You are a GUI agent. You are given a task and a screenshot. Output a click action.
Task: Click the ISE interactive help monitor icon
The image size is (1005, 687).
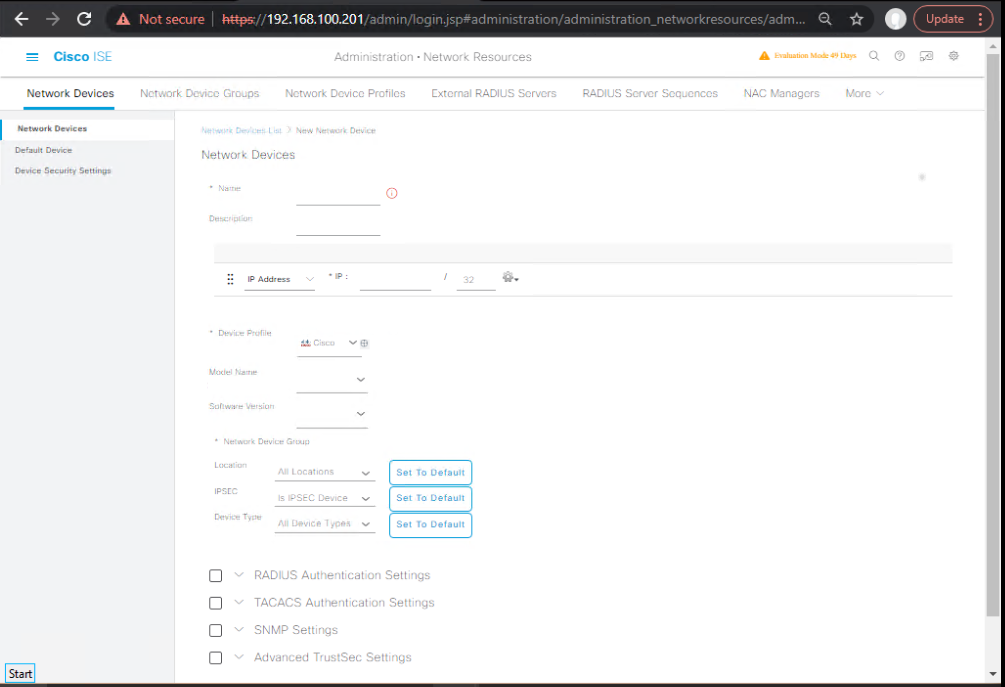tap(926, 56)
